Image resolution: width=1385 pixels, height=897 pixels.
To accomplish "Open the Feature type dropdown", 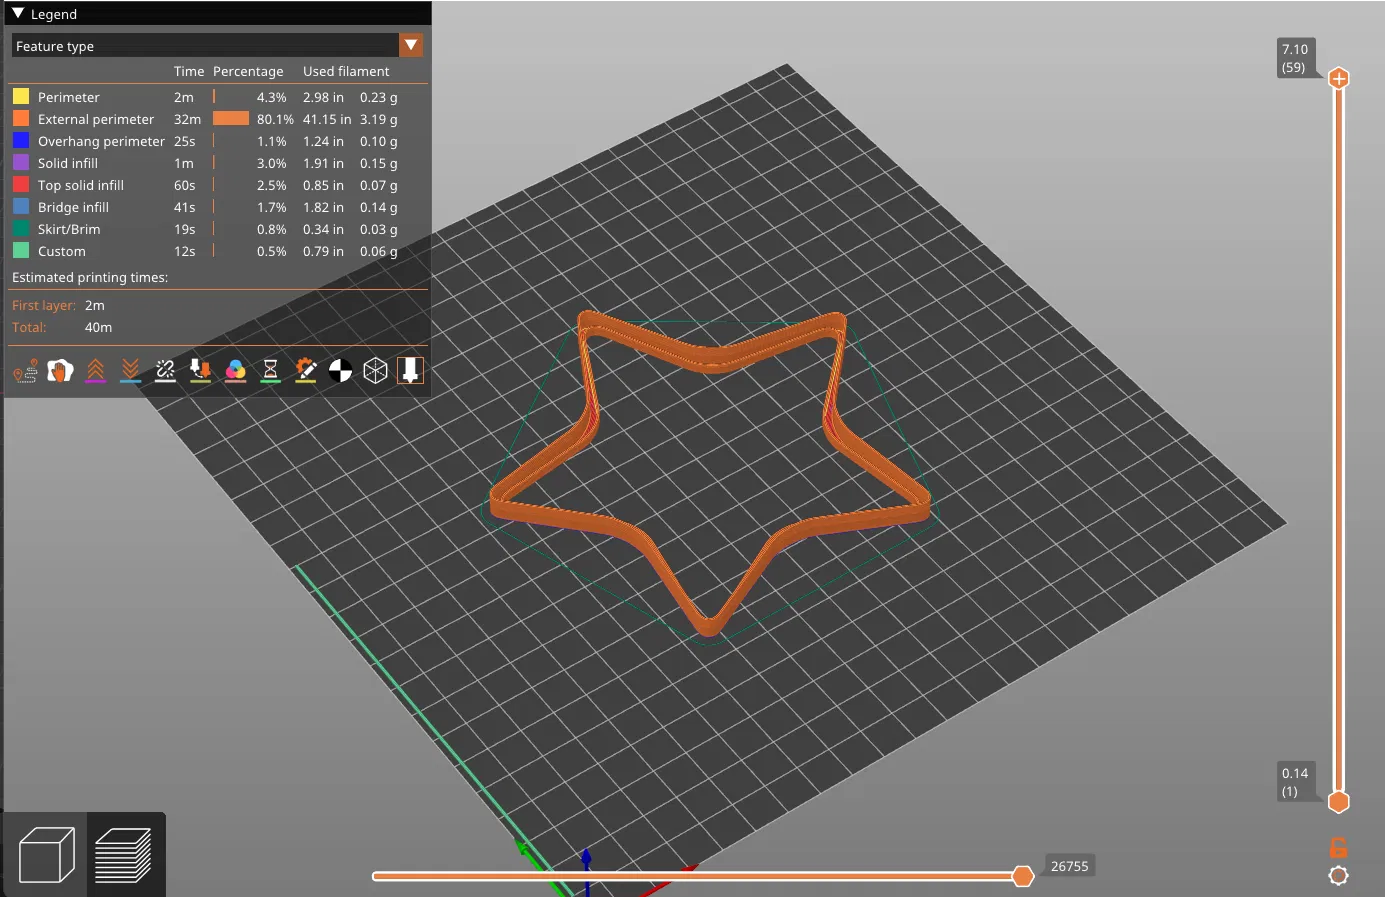I will click(x=217, y=46).
